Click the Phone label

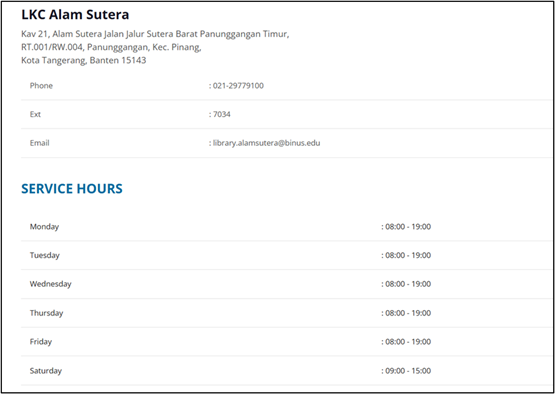click(41, 86)
